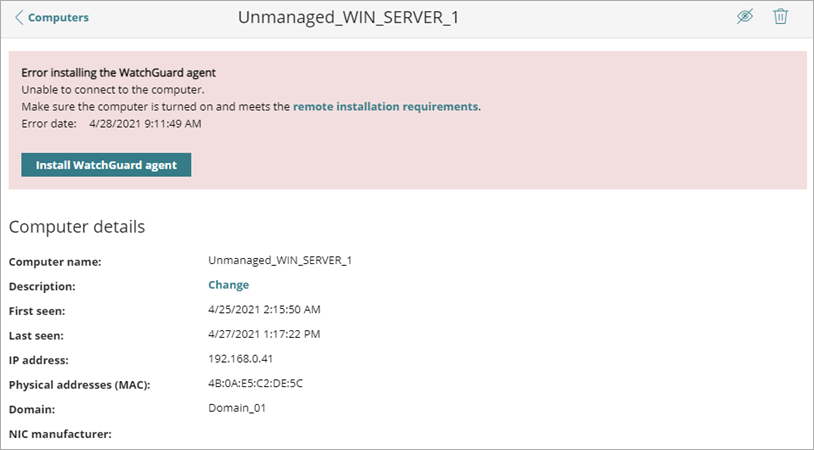Click the hide computer eye icon
Image resolution: width=814 pixels, height=450 pixels.
point(744,17)
